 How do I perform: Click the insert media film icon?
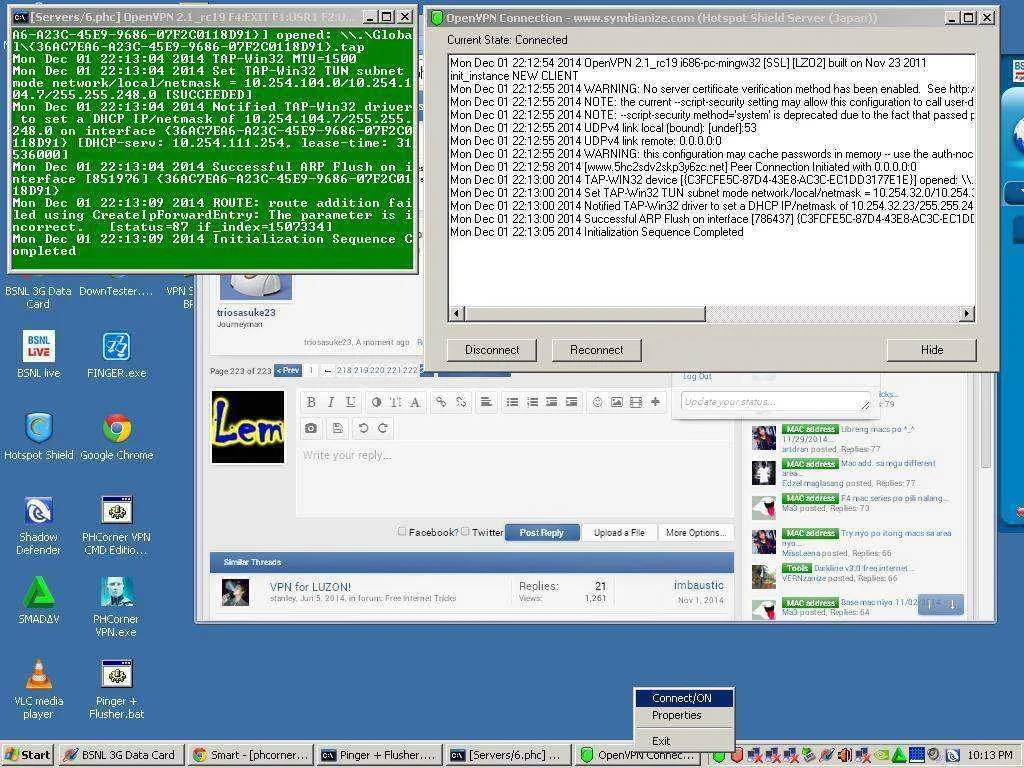coord(635,402)
